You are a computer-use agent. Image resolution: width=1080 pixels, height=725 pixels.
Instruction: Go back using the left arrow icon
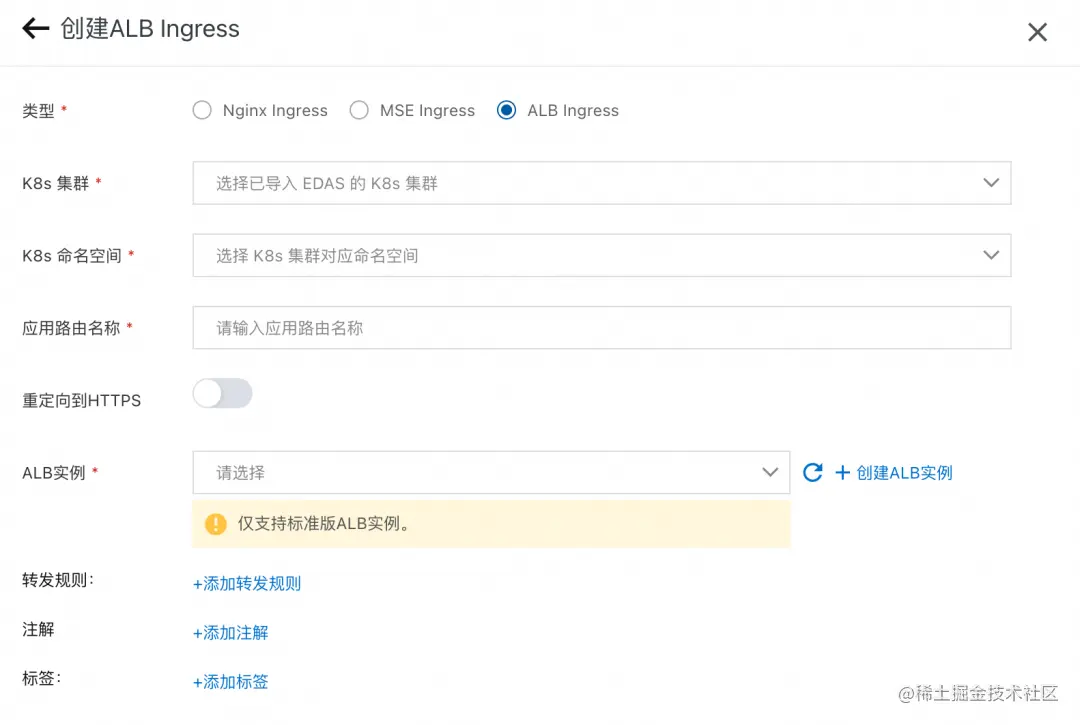(x=35, y=29)
